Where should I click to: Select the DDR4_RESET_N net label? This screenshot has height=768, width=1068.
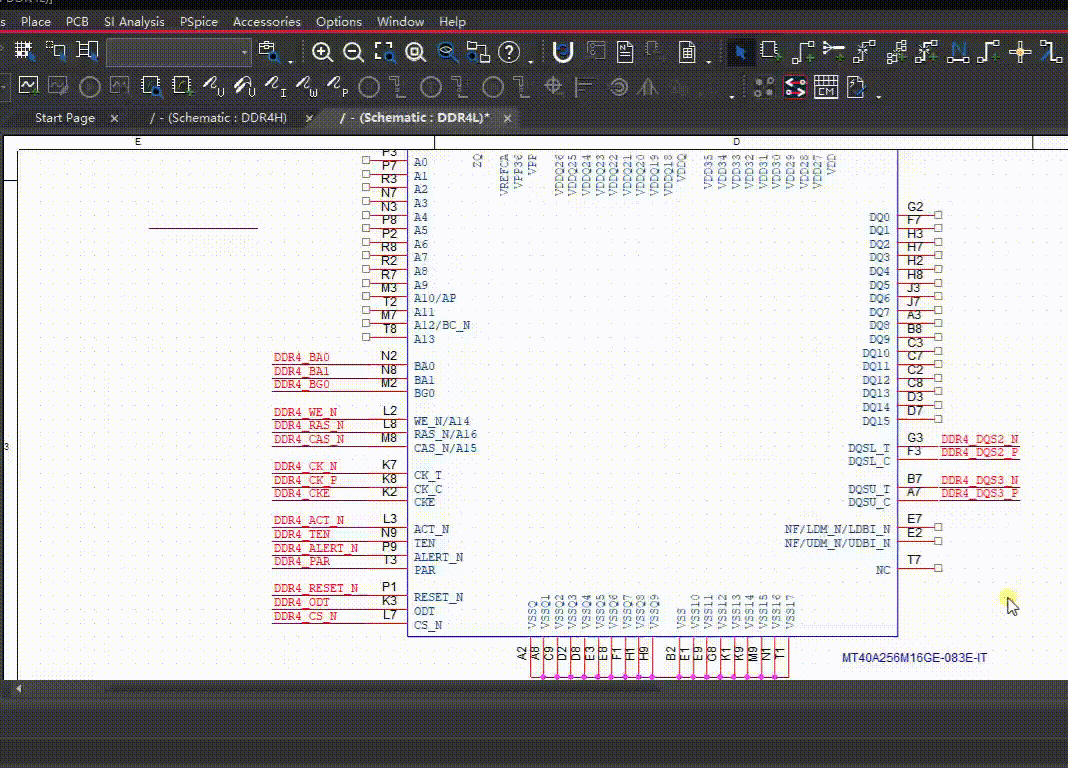(315, 588)
